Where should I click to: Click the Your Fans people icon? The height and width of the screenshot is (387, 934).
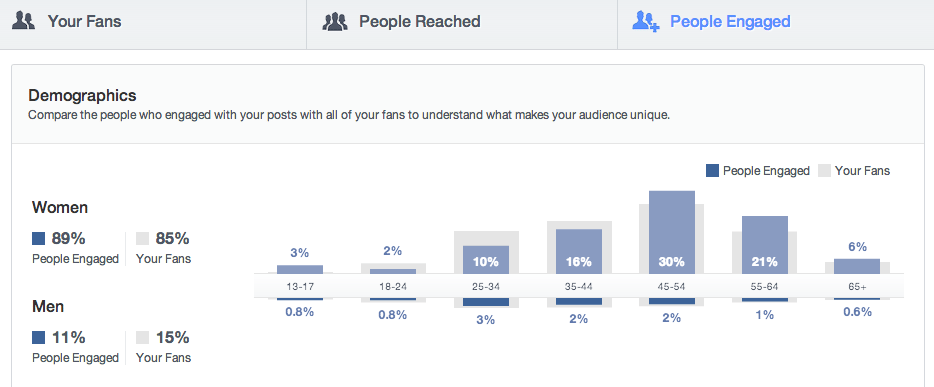(x=23, y=22)
